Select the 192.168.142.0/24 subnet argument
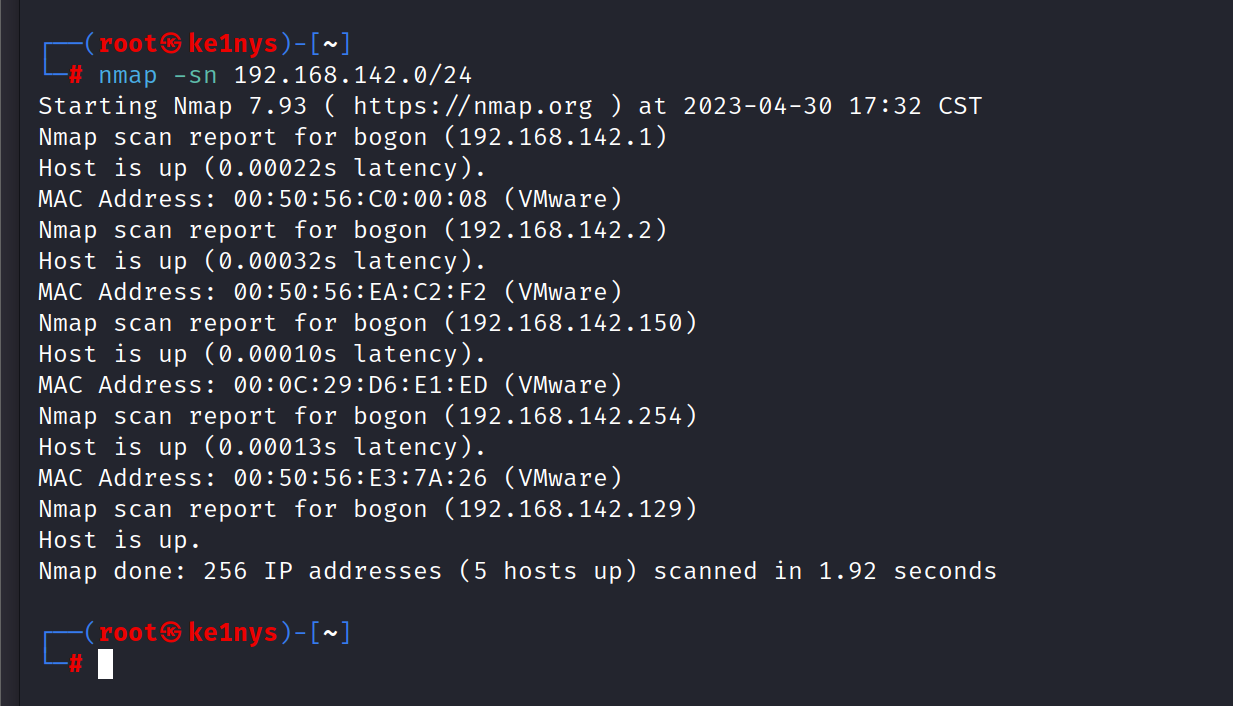This screenshot has width=1233, height=706. coord(352,75)
